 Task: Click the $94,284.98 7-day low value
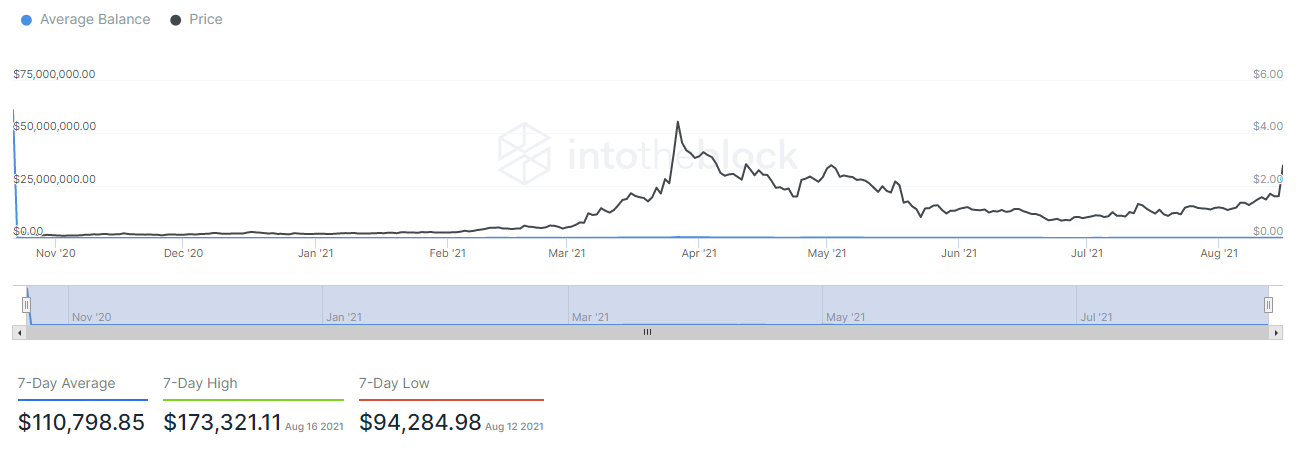coord(420,423)
